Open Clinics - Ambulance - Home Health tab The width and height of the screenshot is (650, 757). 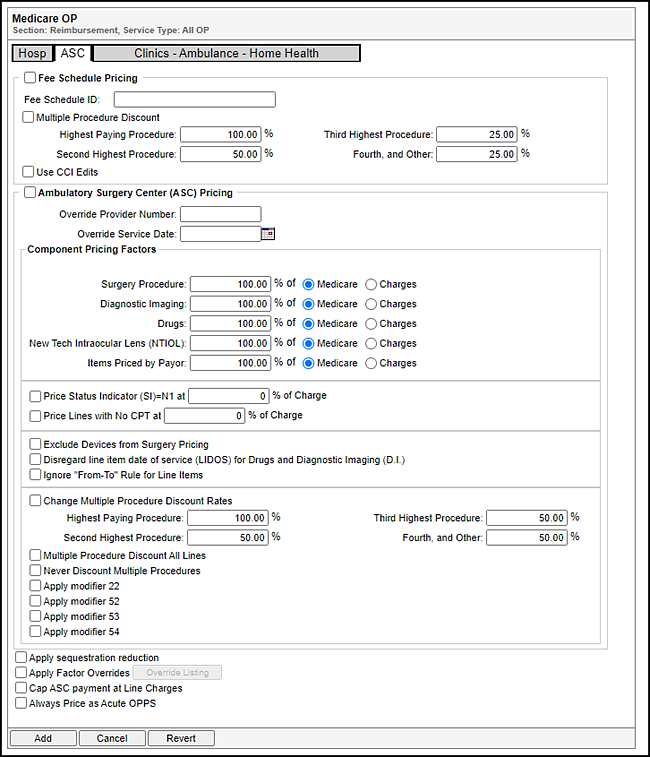click(226, 53)
